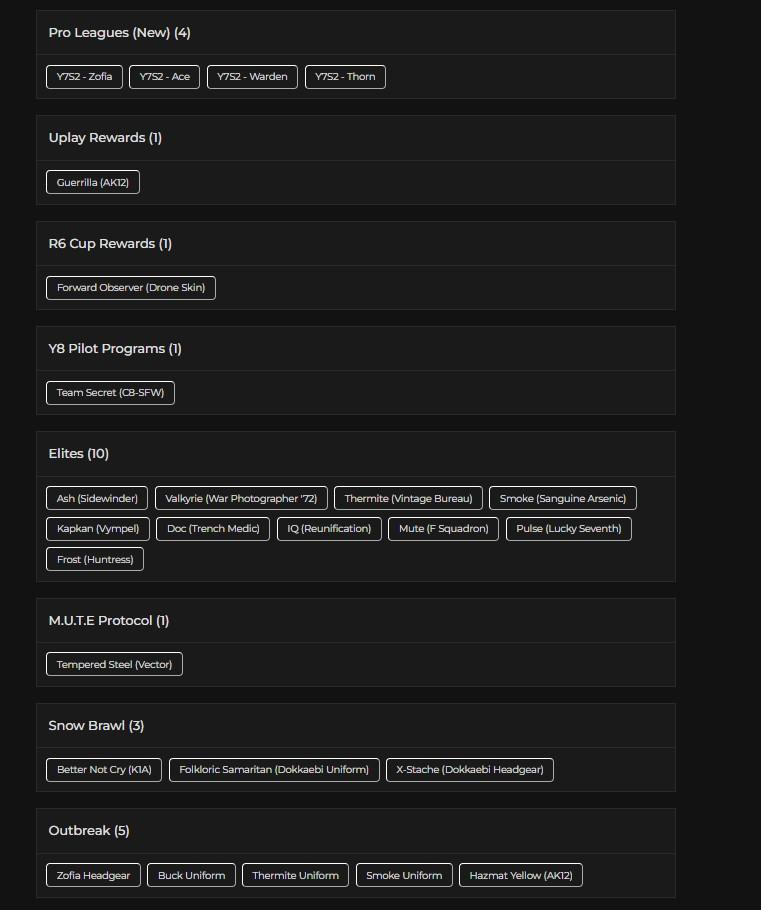761x910 pixels.
Task: Choose the Y7S2 - Warden tag
Action: (252, 77)
